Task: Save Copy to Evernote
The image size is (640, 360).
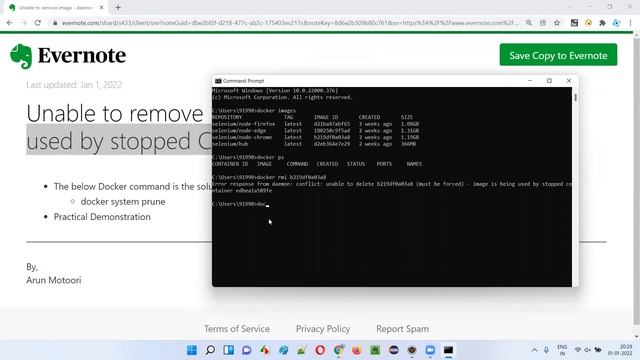Action: [x=558, y=55]
